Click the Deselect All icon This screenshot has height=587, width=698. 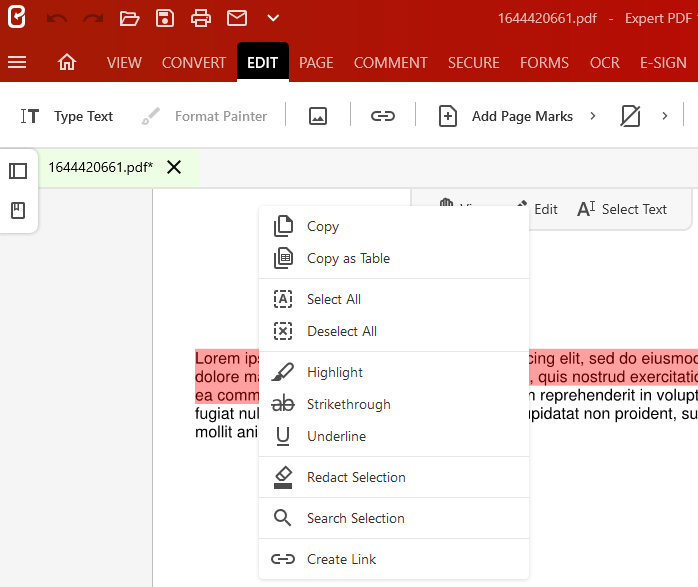(x=283, y=331)
